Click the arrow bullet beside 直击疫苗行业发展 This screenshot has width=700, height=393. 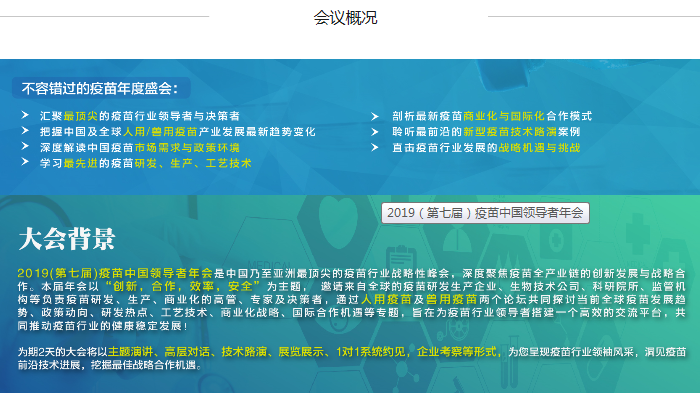375,148
